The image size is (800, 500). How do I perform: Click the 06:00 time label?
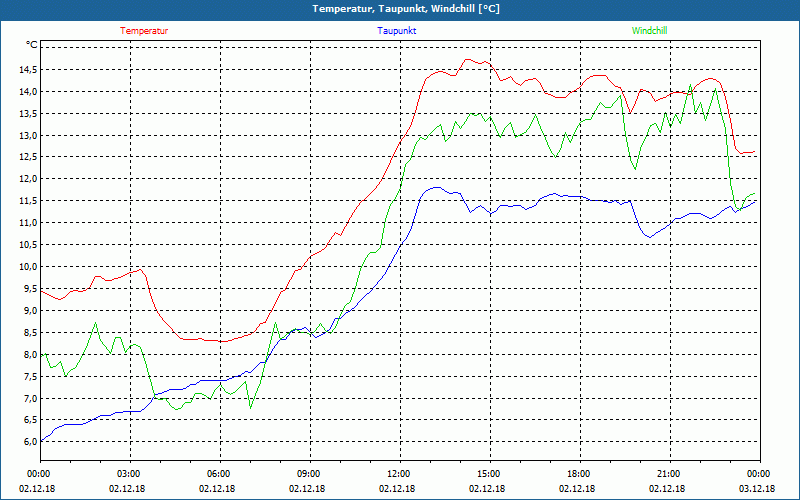coord(220,474)
